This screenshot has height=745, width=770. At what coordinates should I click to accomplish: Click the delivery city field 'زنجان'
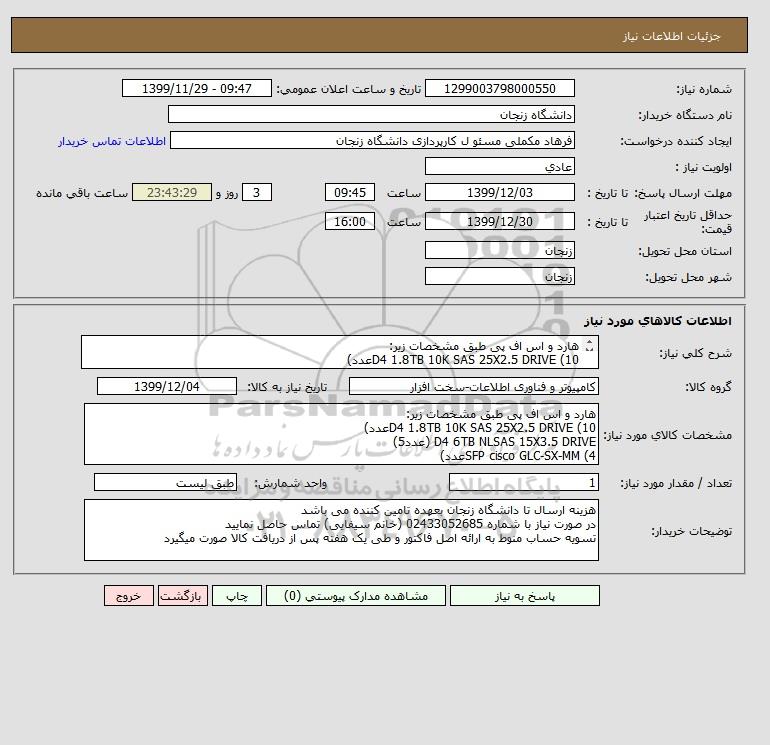pos(499,276)
